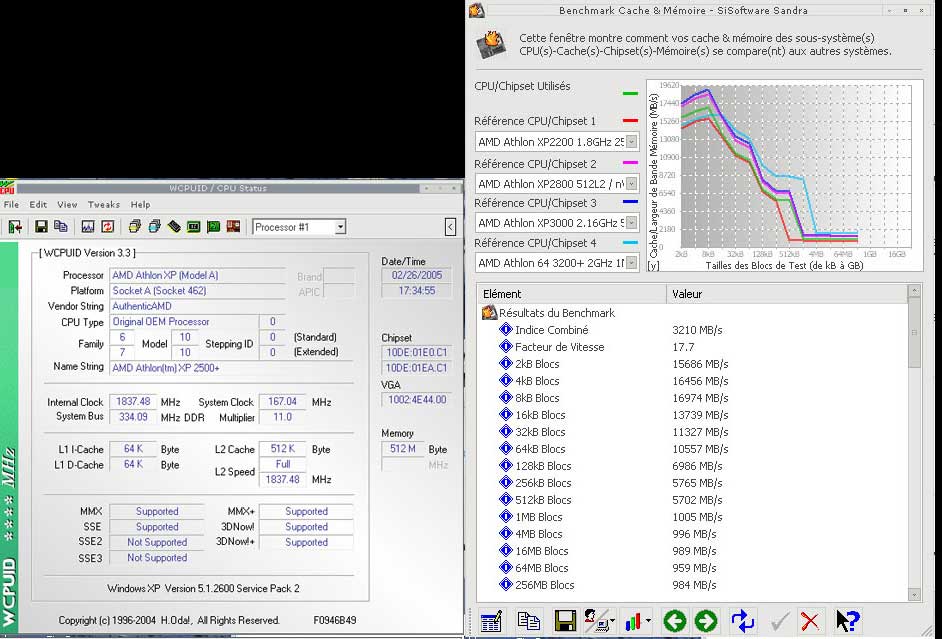Click the memory module icon in WCPUID toolbar

pos(174,226)
